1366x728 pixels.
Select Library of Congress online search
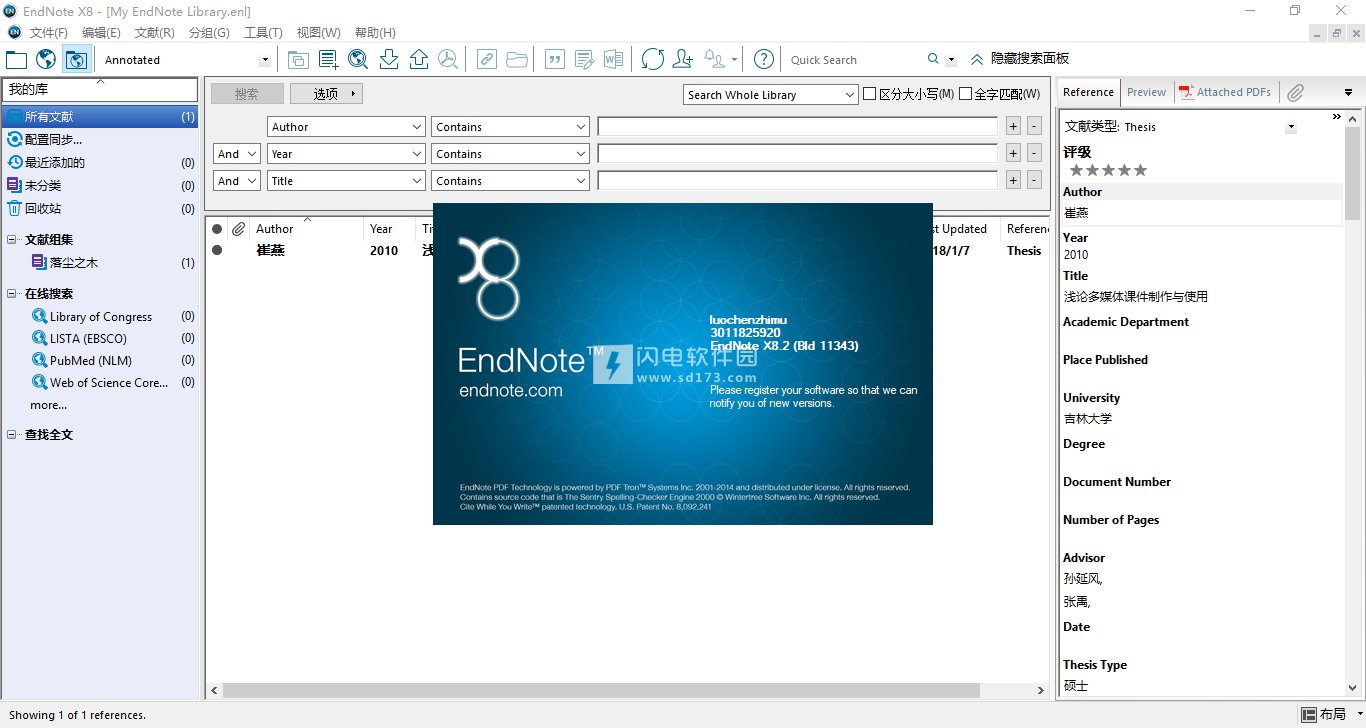101,316
